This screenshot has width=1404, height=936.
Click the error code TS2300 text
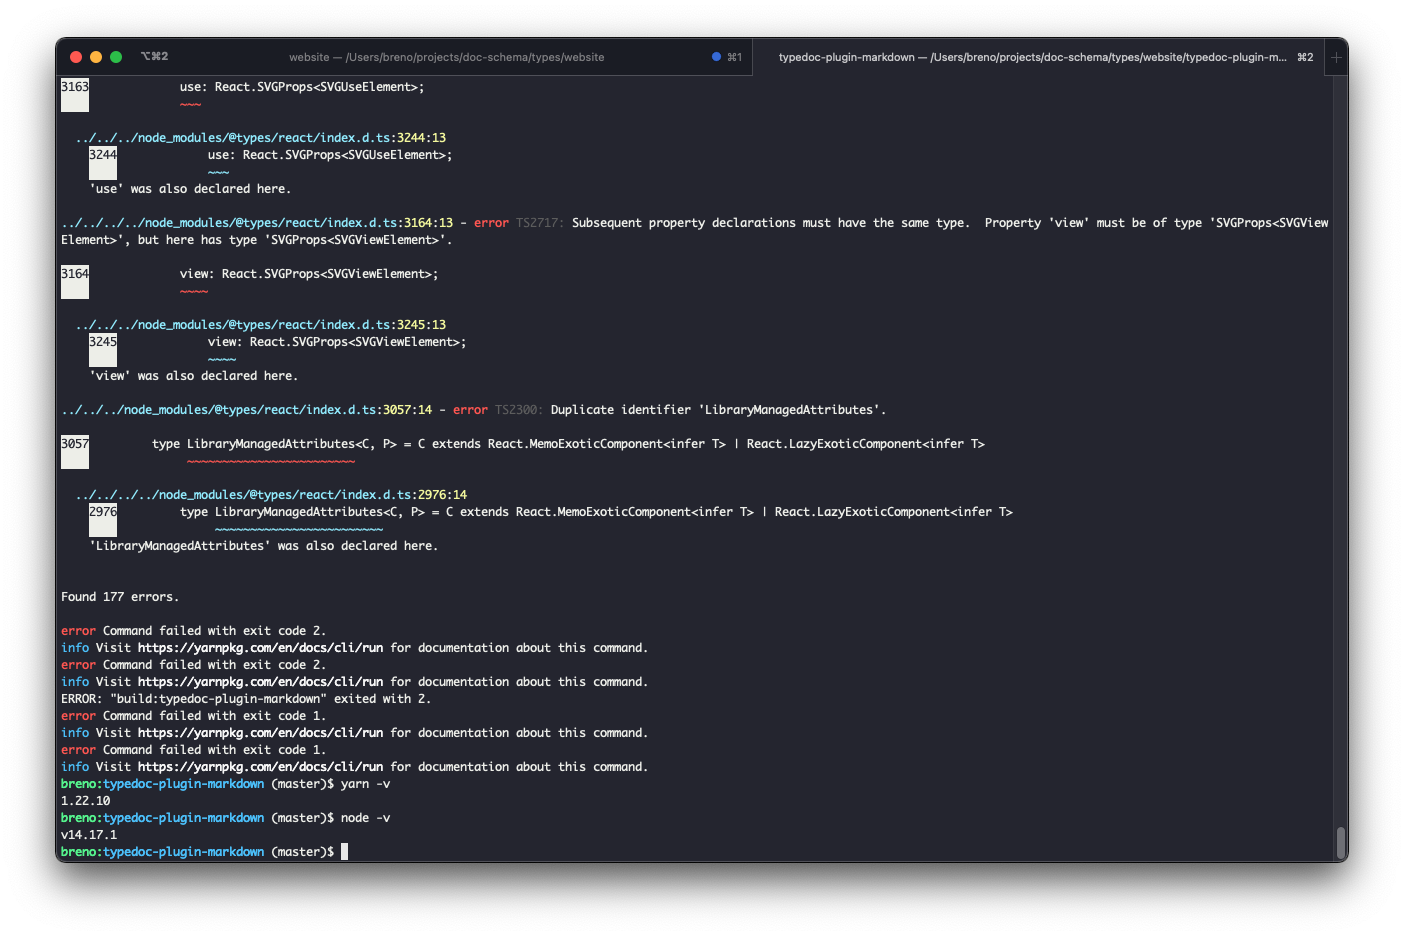pos(519,410)
